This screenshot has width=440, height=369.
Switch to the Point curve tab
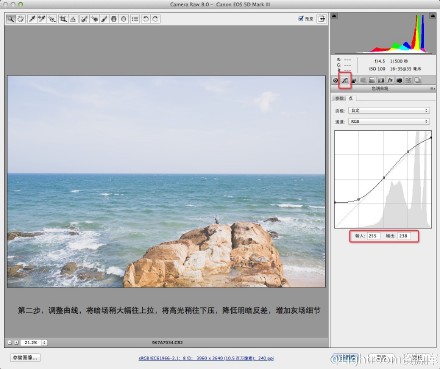(351, 98)
